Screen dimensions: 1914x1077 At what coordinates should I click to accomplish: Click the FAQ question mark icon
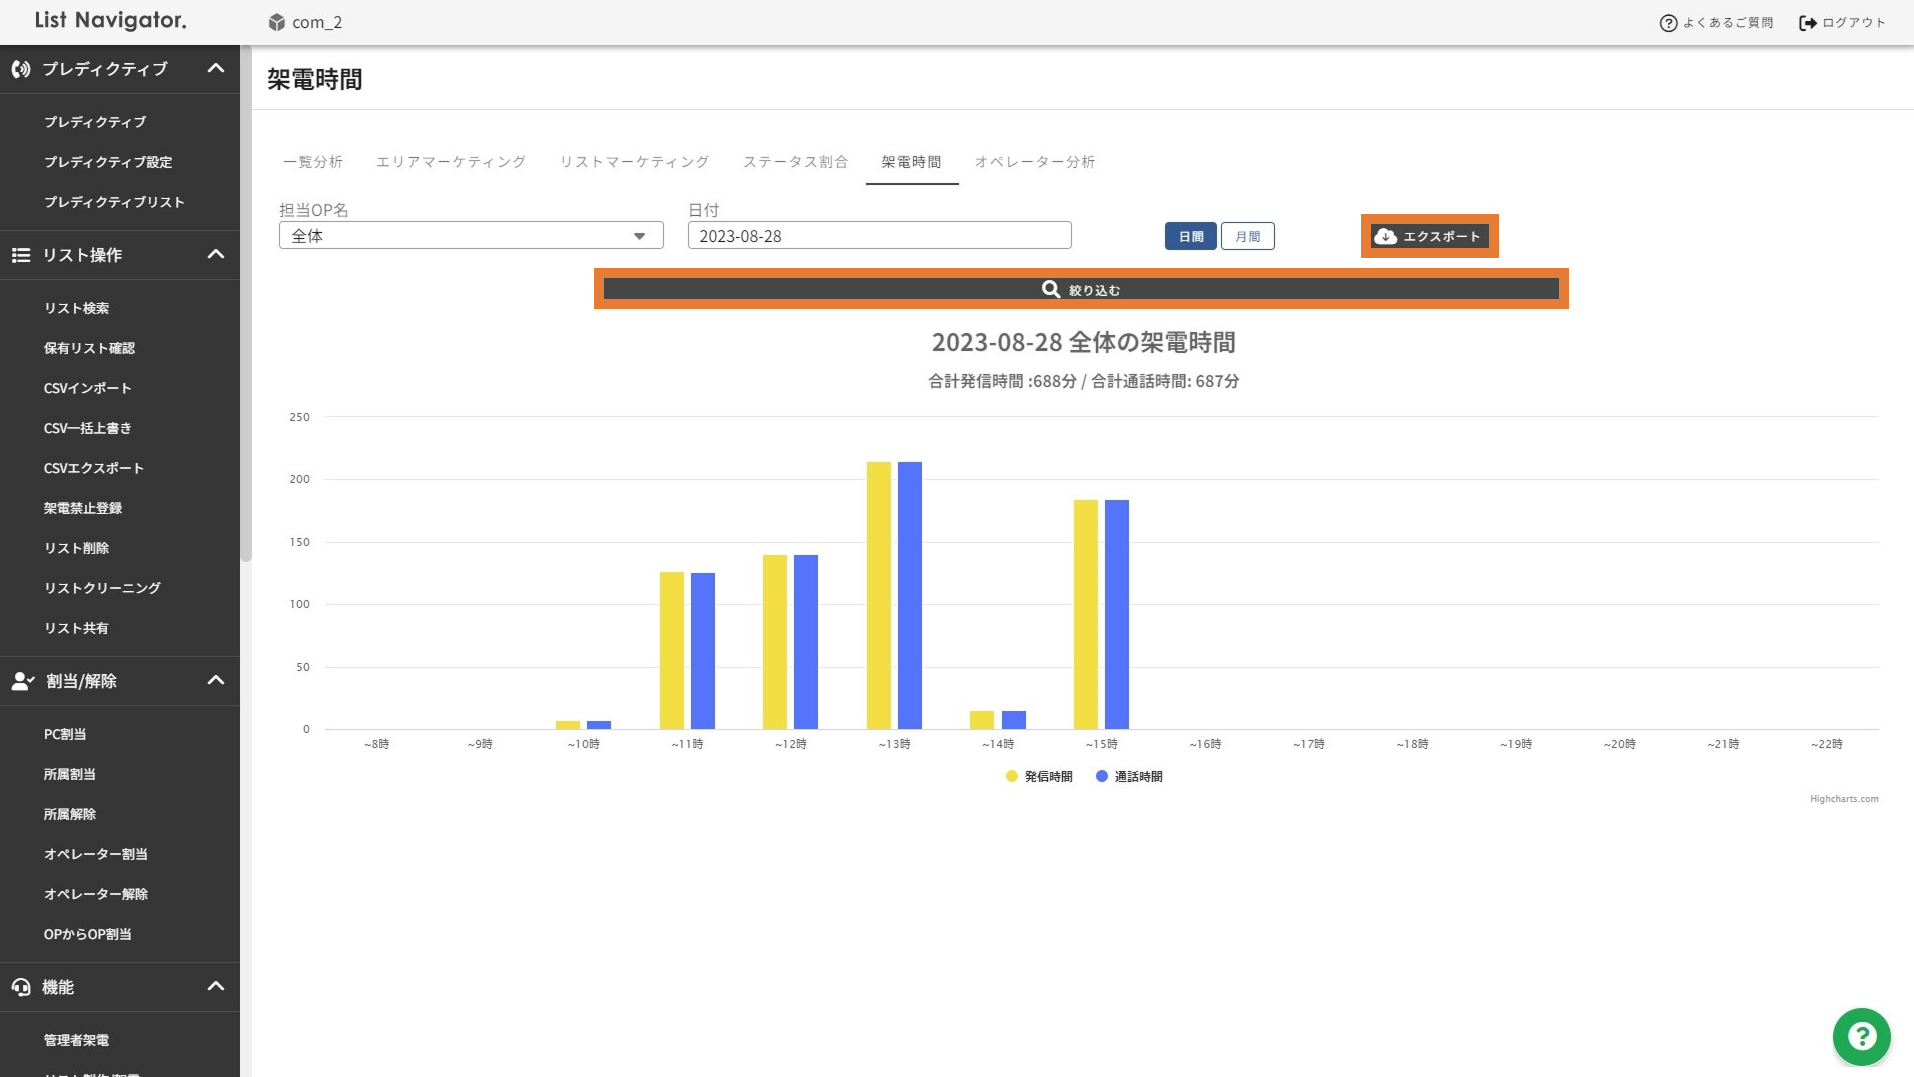[x=1667, y=23]
